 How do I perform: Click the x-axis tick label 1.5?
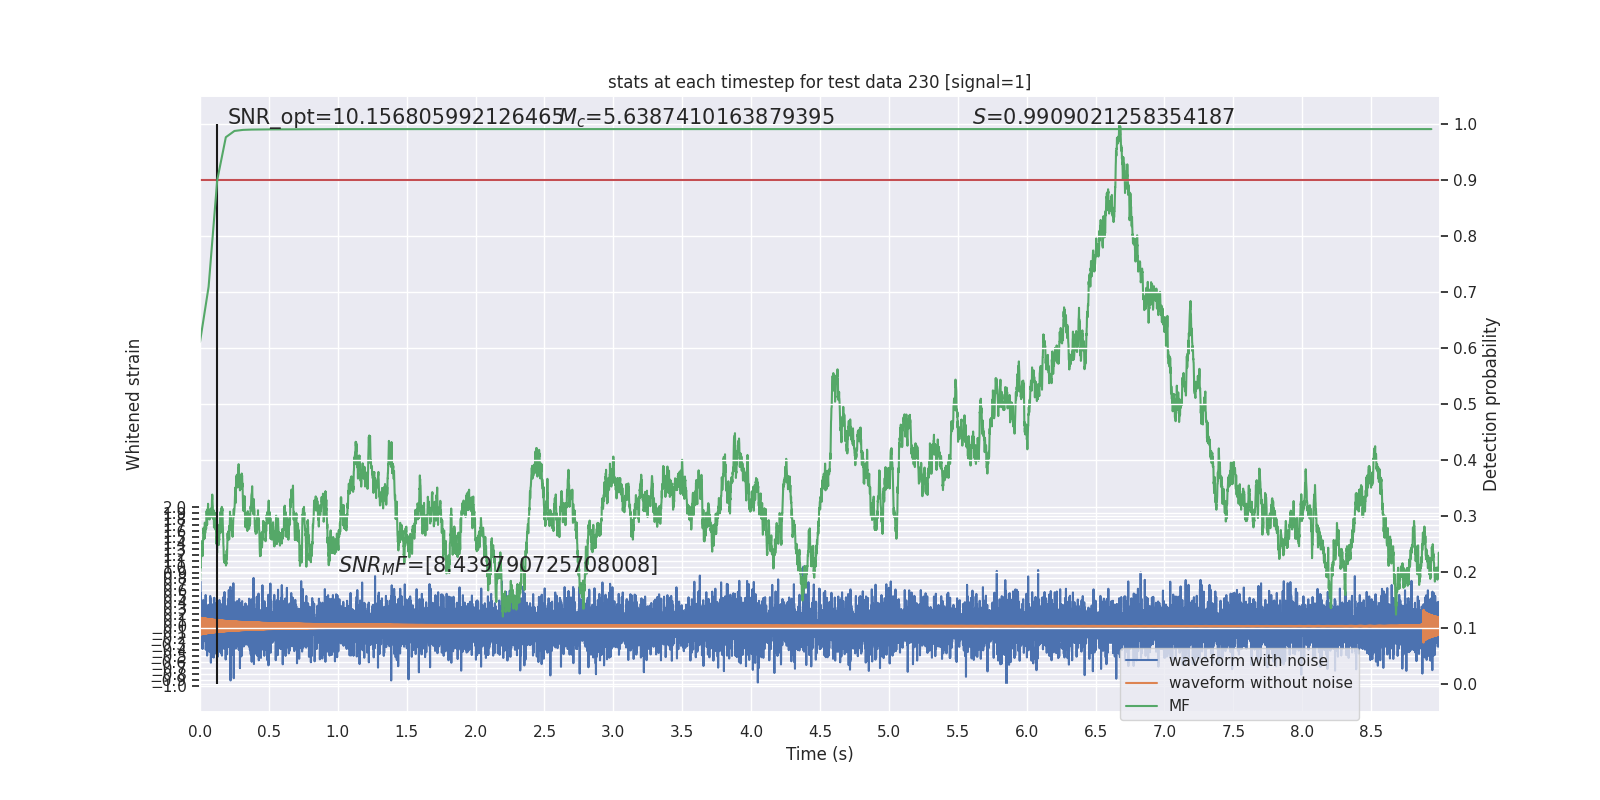point(406,732)
